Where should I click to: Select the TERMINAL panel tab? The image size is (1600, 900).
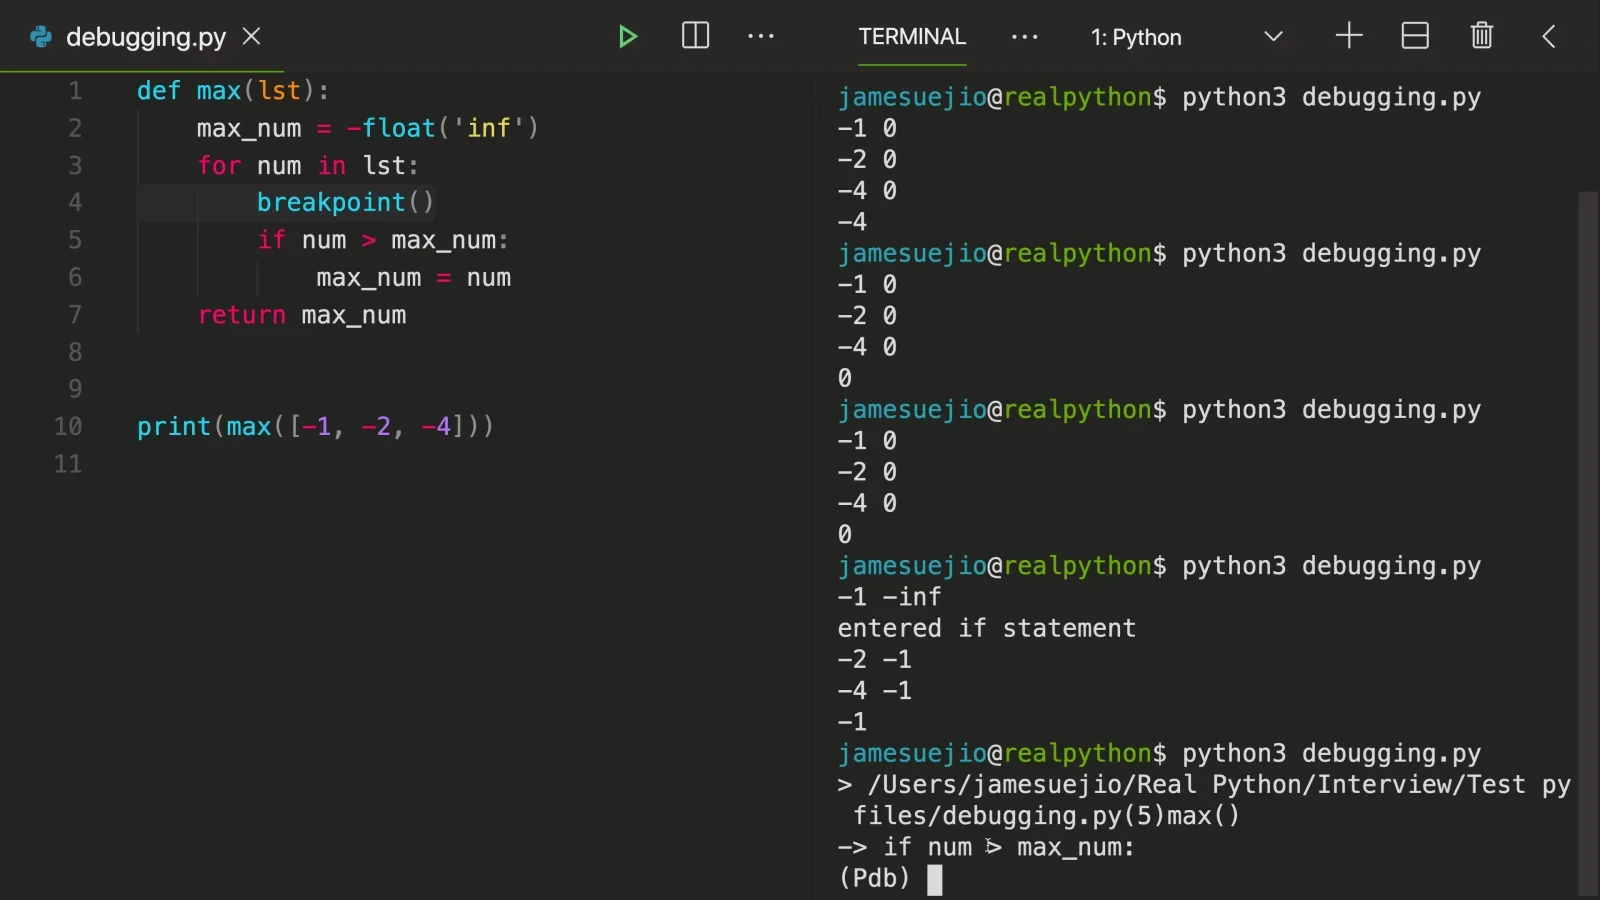(x=912, y=37)
